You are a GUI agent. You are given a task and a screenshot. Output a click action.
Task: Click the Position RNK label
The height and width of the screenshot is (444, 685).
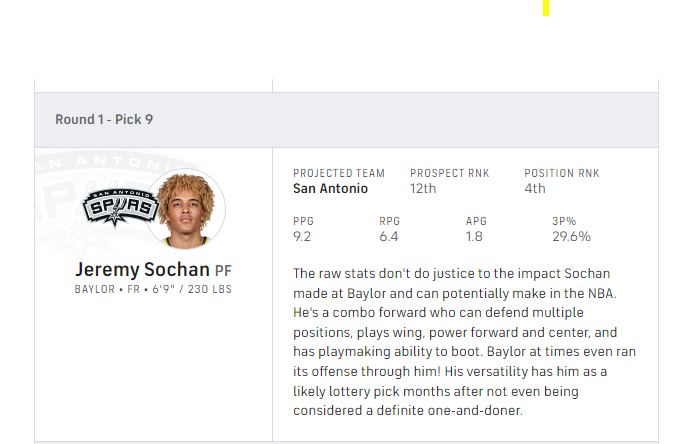coord(561,173)
